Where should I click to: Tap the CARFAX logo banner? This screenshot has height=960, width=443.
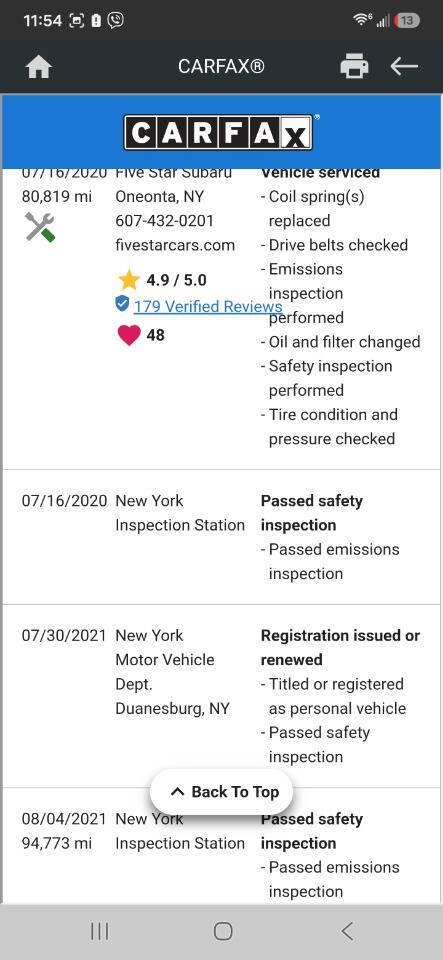tap(221, 132)
